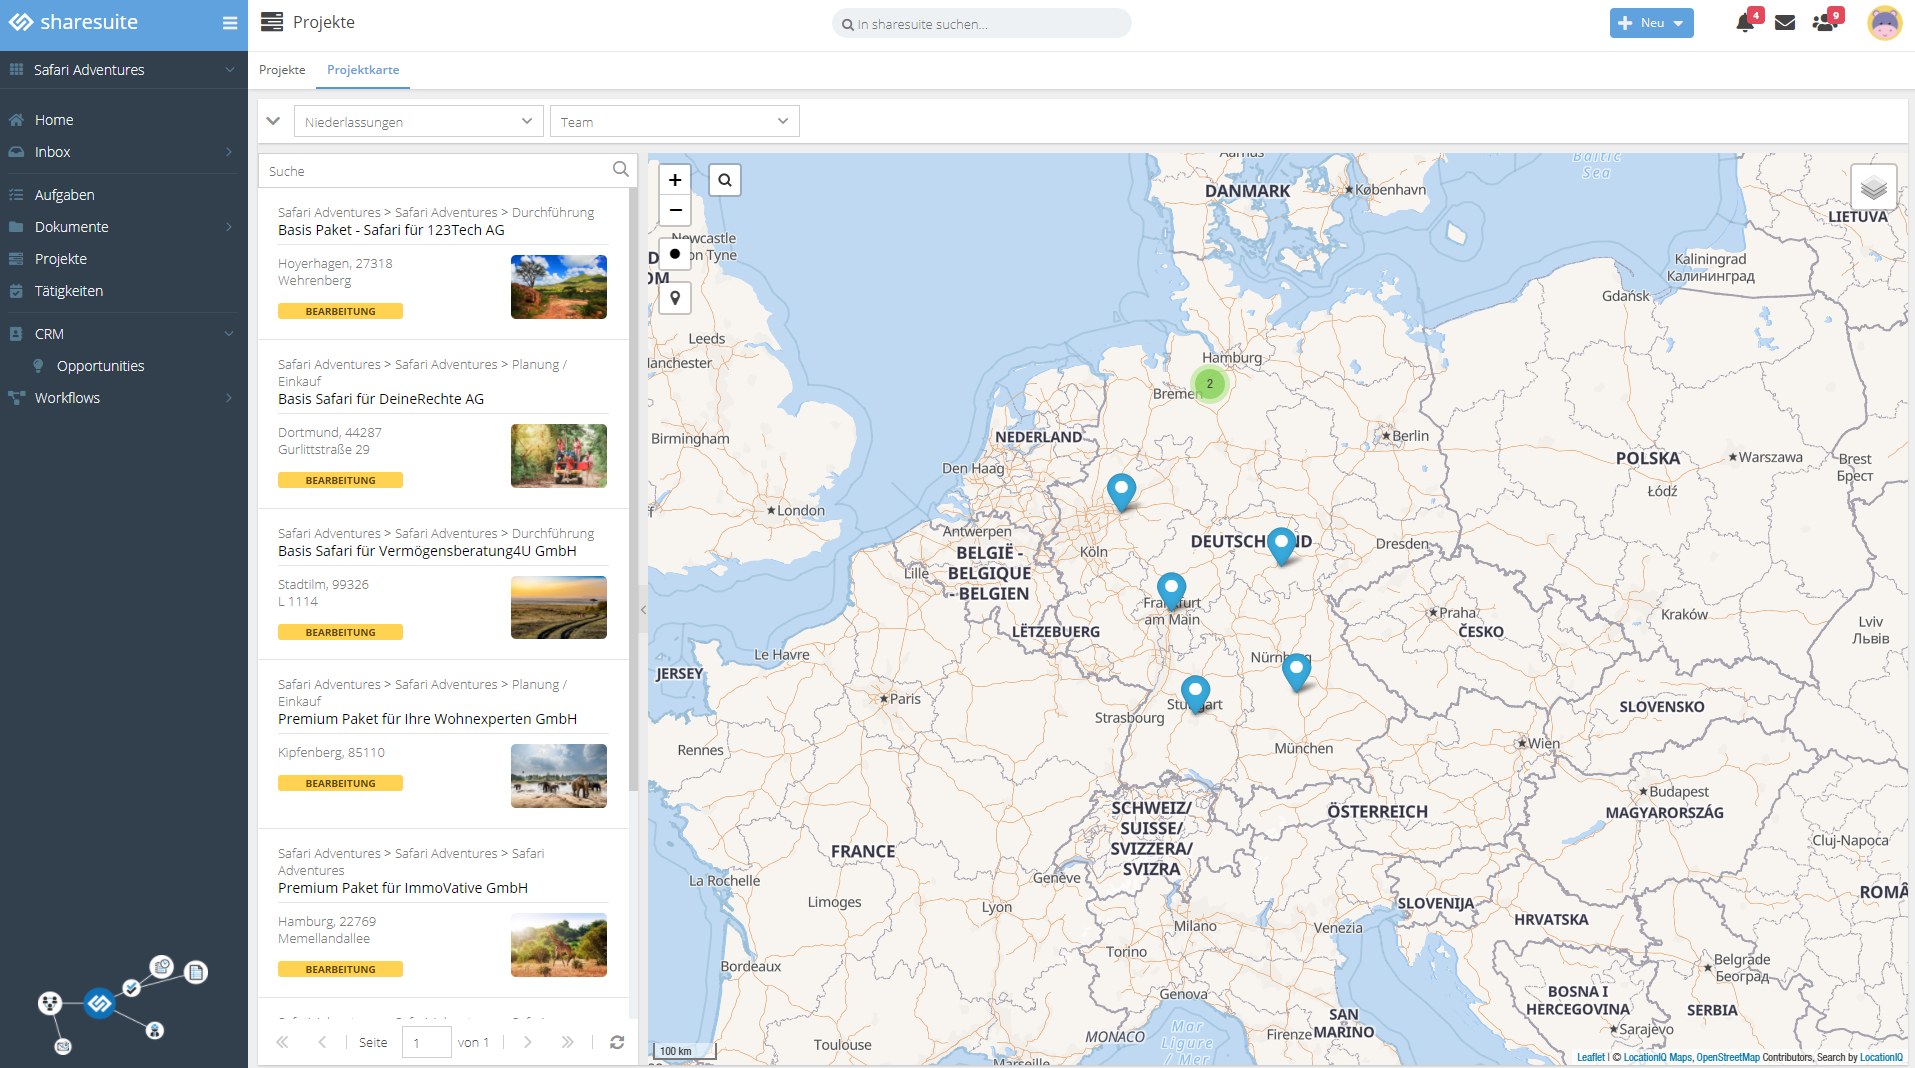Click the 123Tech AG project thumbnail
The image size is (1915, 1068).
pyautogui.click(x=559, y=287)
